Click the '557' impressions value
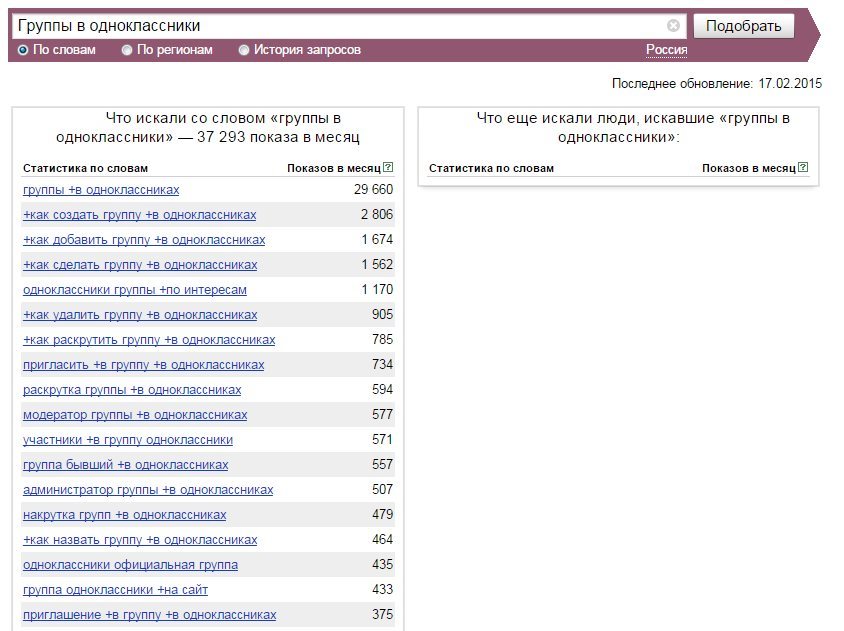 (383, 465)
